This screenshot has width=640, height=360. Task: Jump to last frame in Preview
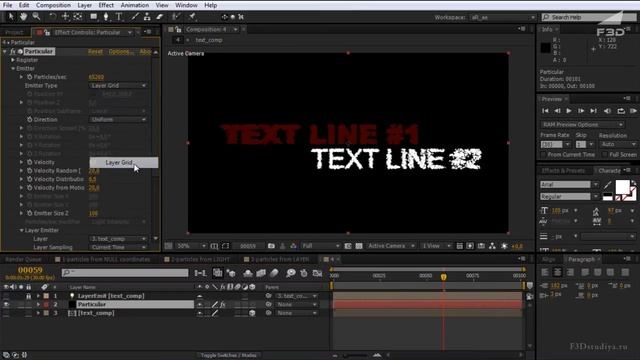tap(593, 111)
